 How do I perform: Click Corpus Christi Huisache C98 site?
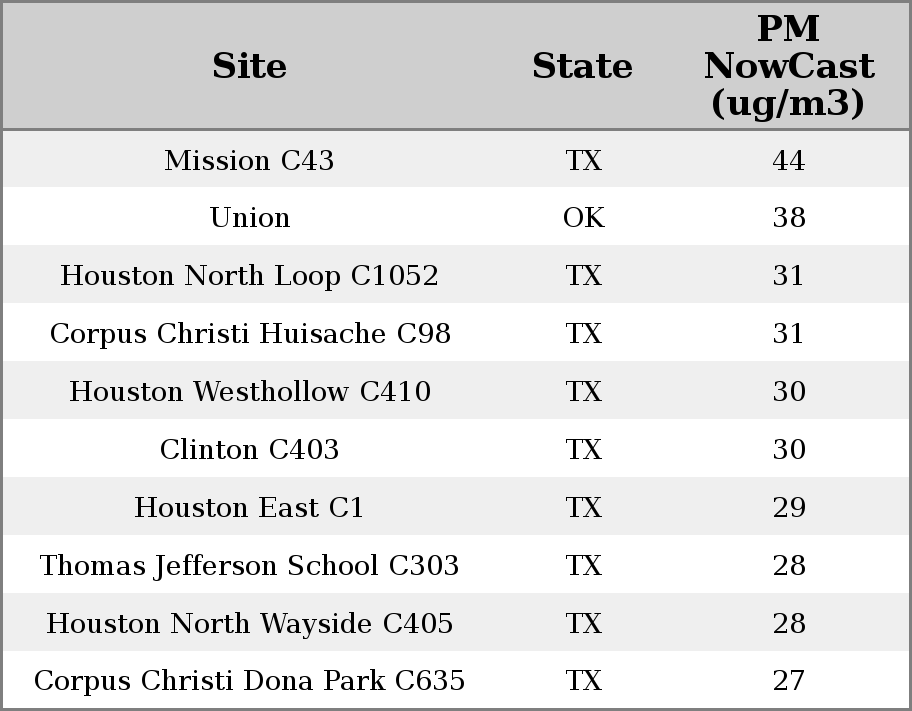click(250, 334)
